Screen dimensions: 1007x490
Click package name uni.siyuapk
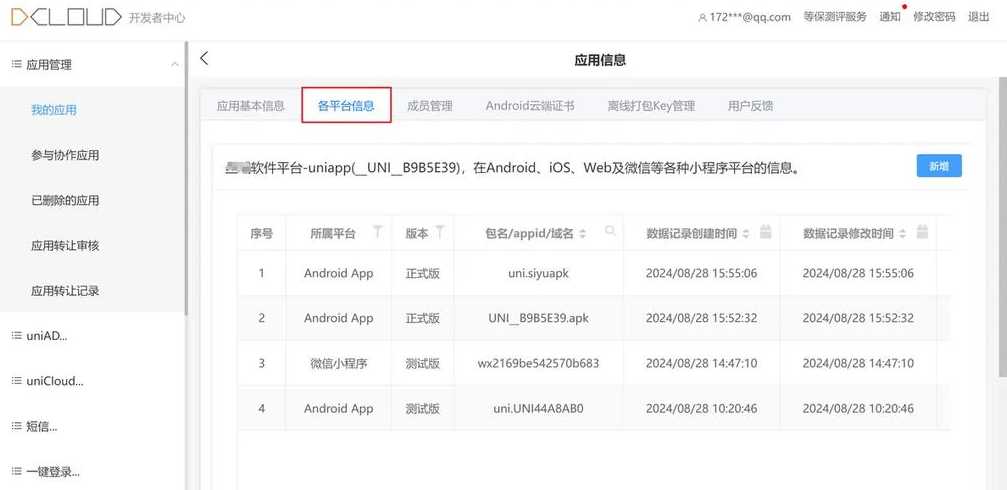click(538, 273)
